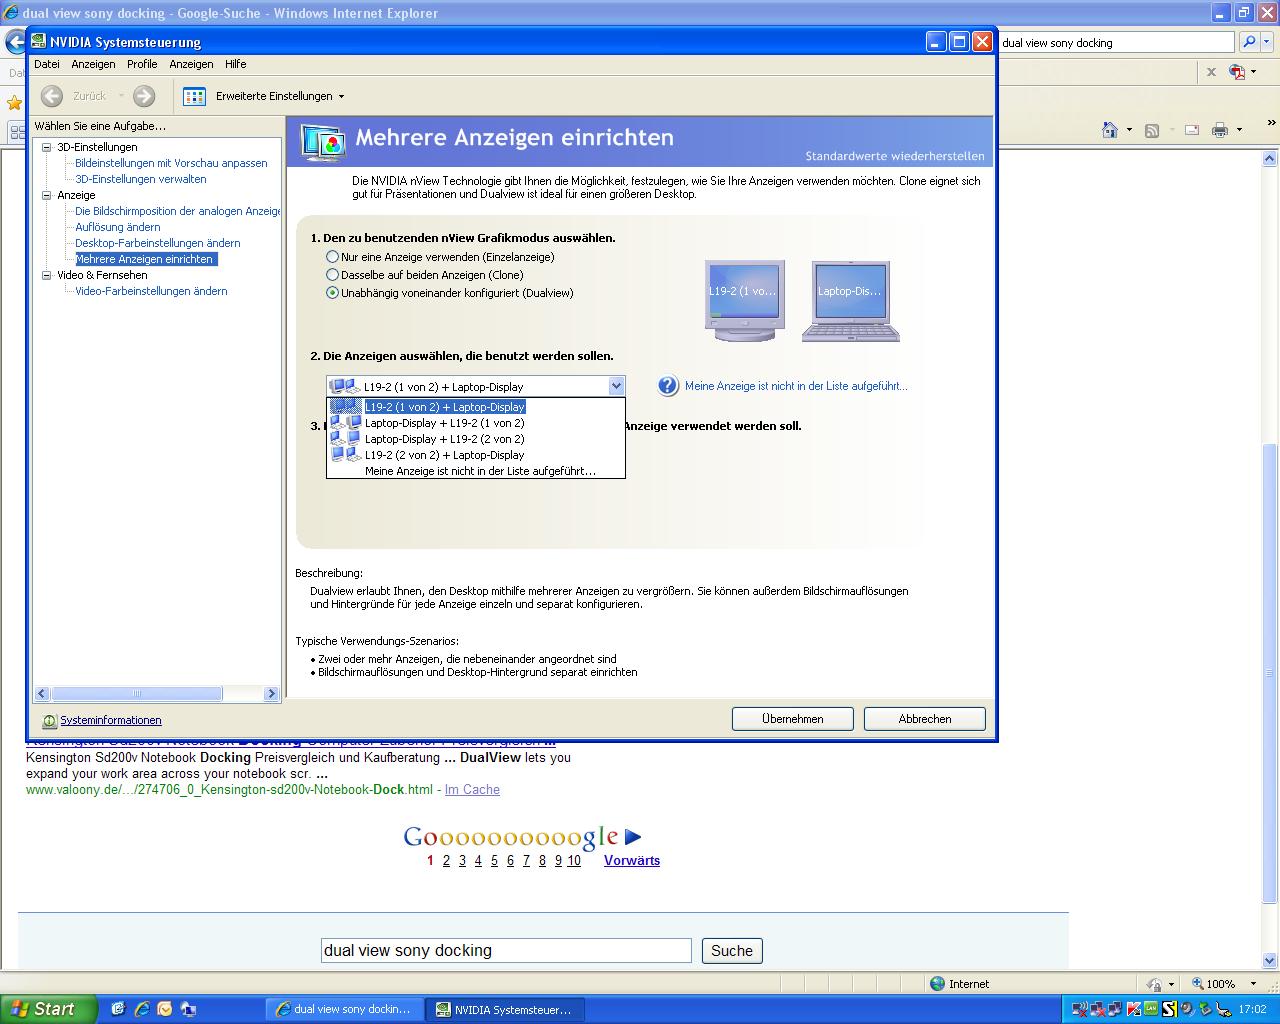Open Erweiterte Einstellungen dropdown arrow
The image size is (1280, 1024).
341,97
